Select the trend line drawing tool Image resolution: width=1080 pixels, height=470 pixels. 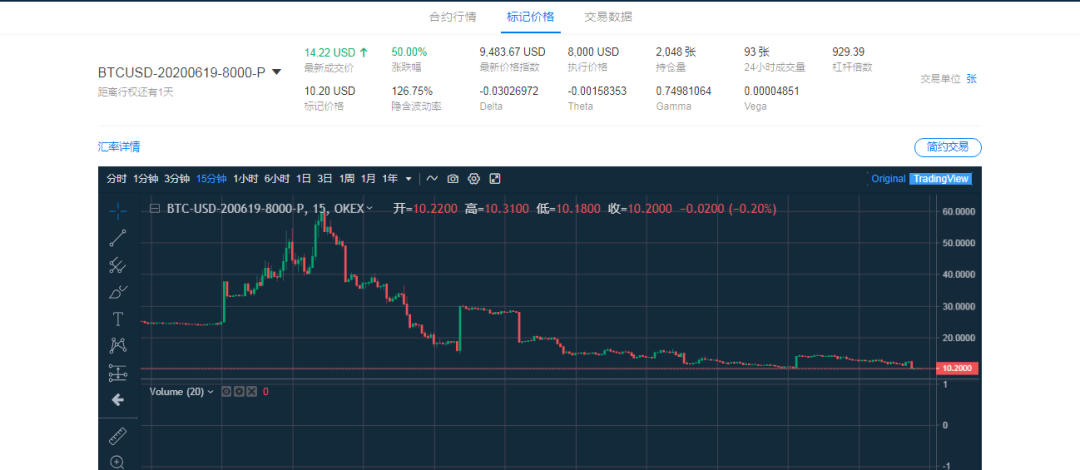pos(118,238)
